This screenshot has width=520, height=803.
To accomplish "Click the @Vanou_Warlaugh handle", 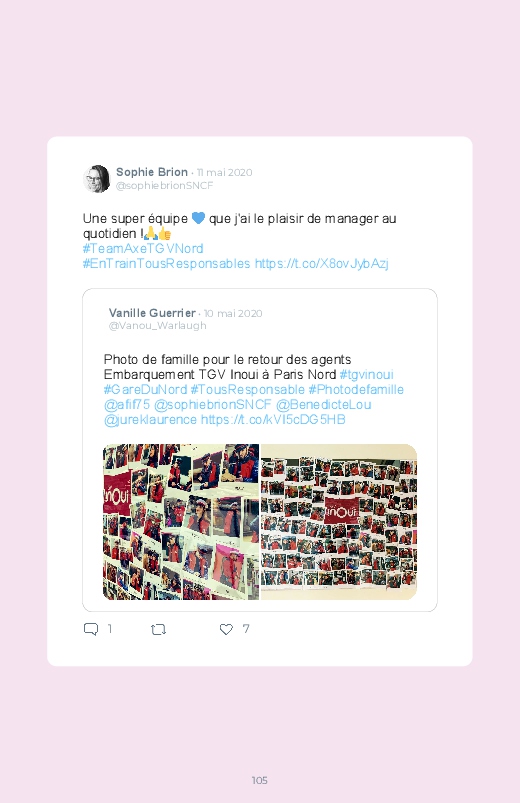I will point(157,326).
